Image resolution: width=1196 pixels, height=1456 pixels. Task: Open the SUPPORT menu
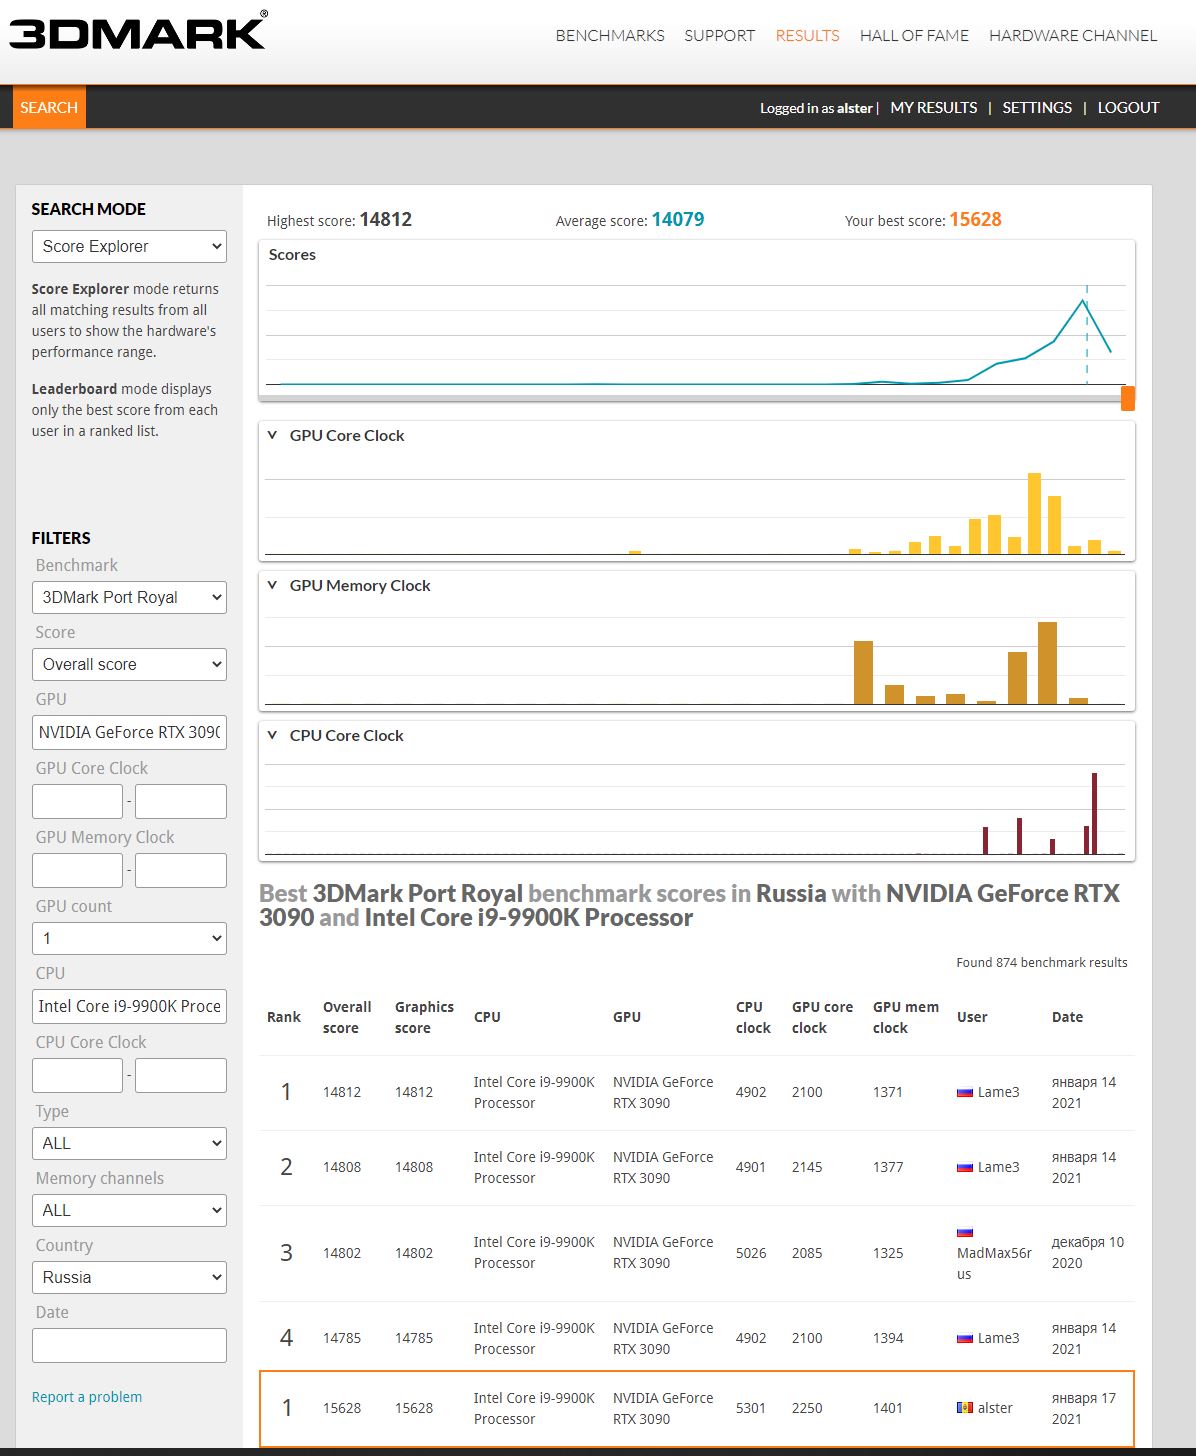click(x=719, y=35)
